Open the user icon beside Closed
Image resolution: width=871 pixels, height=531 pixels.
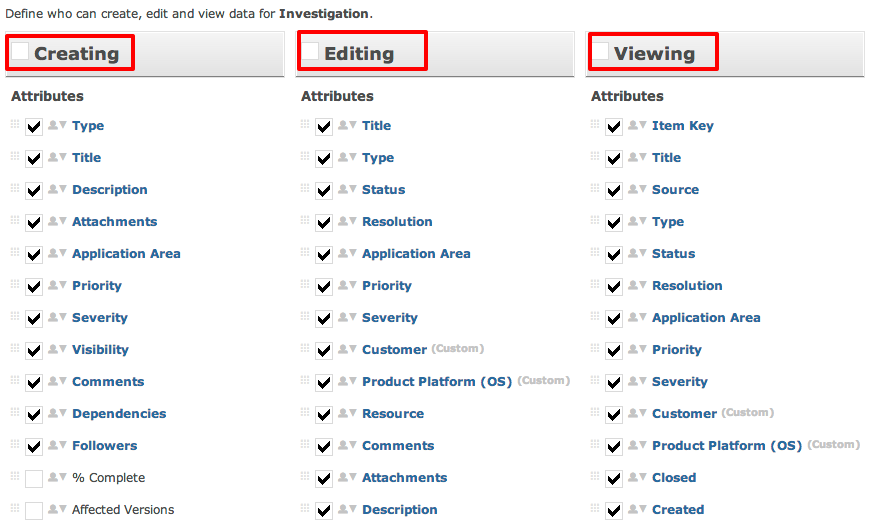click(x=637, y=477)
